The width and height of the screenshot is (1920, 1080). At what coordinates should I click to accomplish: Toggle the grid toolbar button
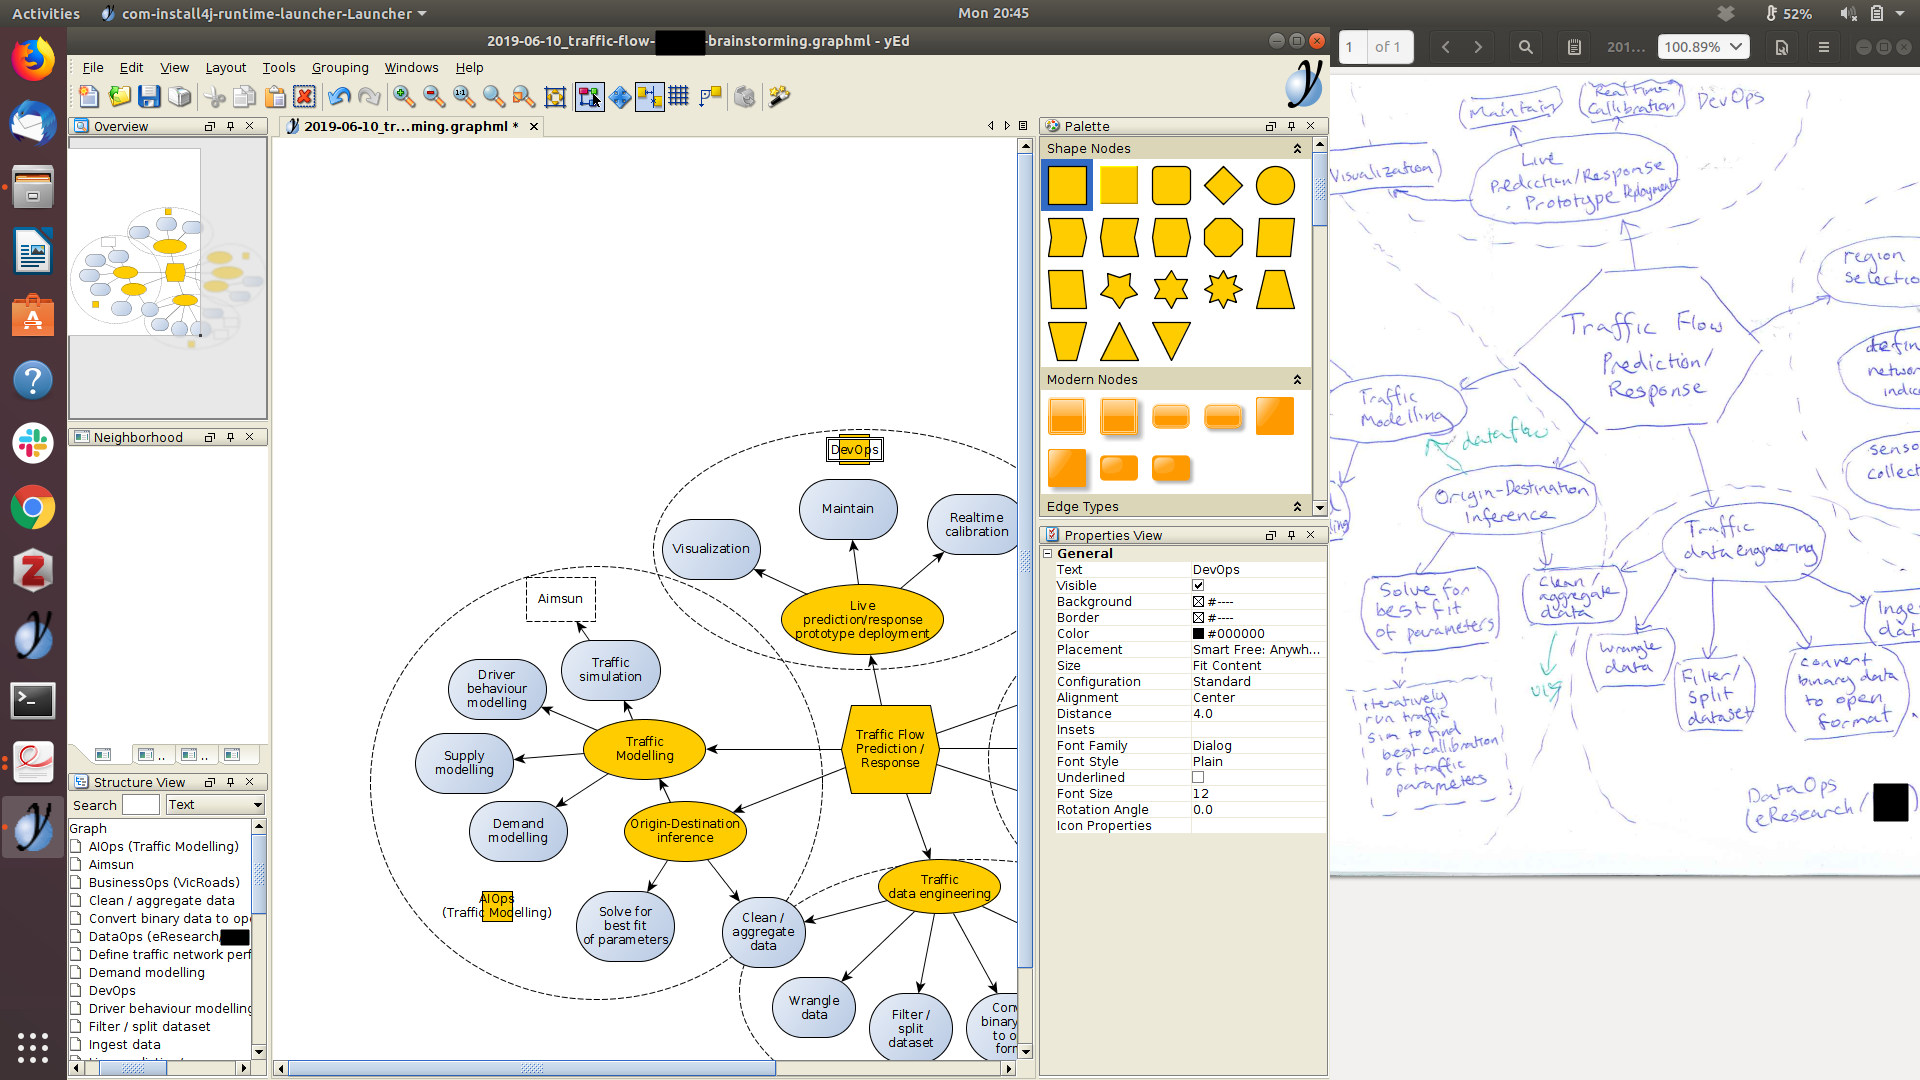point(679,96)
